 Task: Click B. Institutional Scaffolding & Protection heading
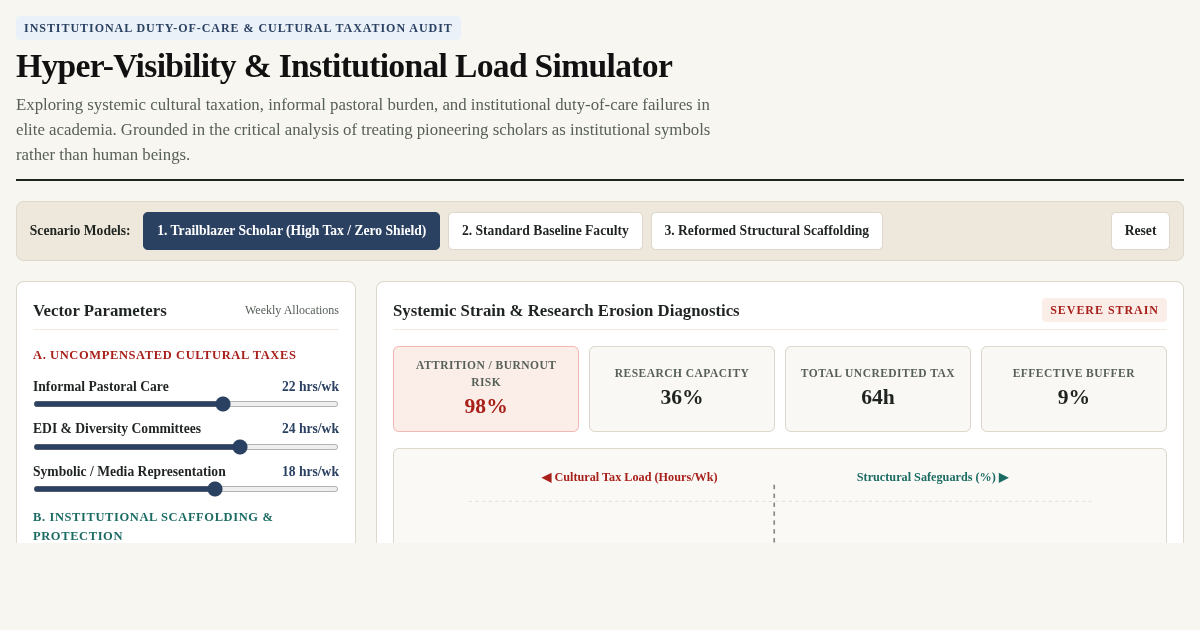pyautogui.click(x=153, y=526)
